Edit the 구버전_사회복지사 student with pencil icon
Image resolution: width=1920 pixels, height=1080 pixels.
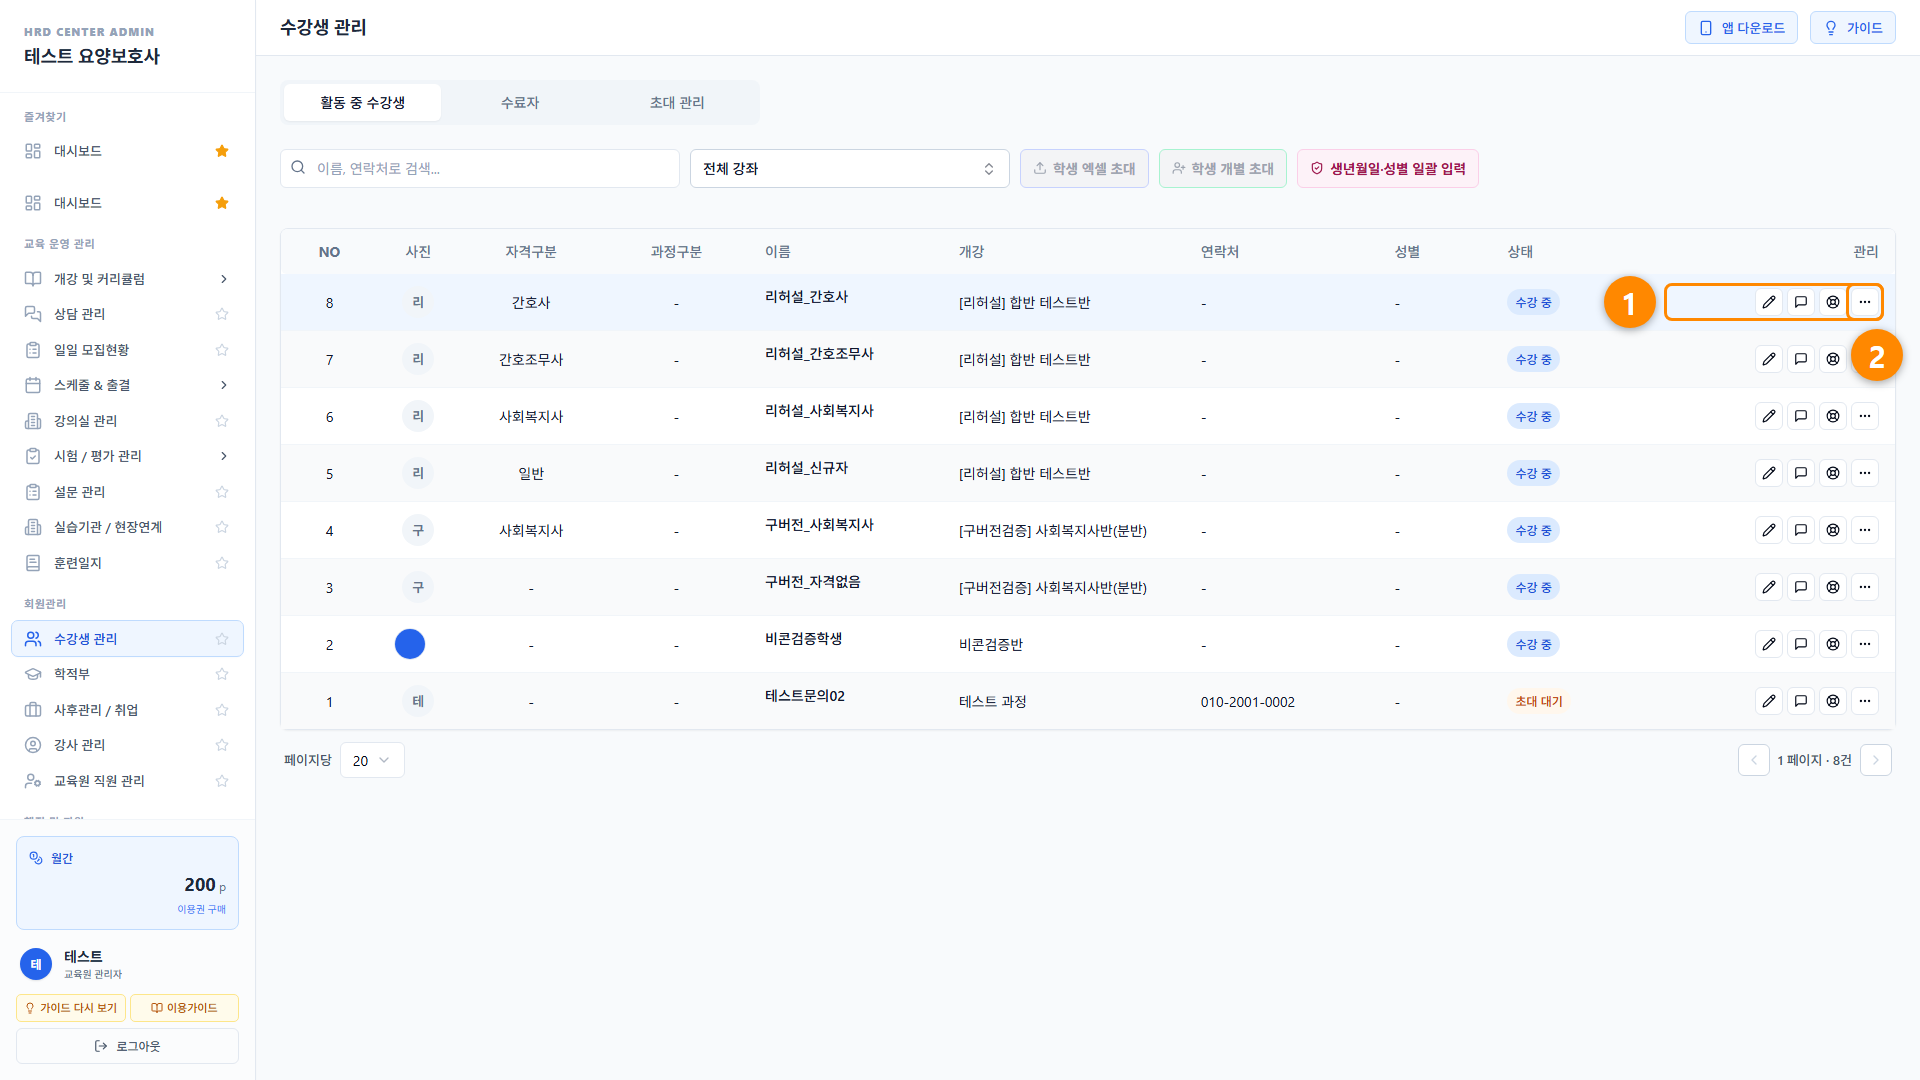(x=1769, y=530)
